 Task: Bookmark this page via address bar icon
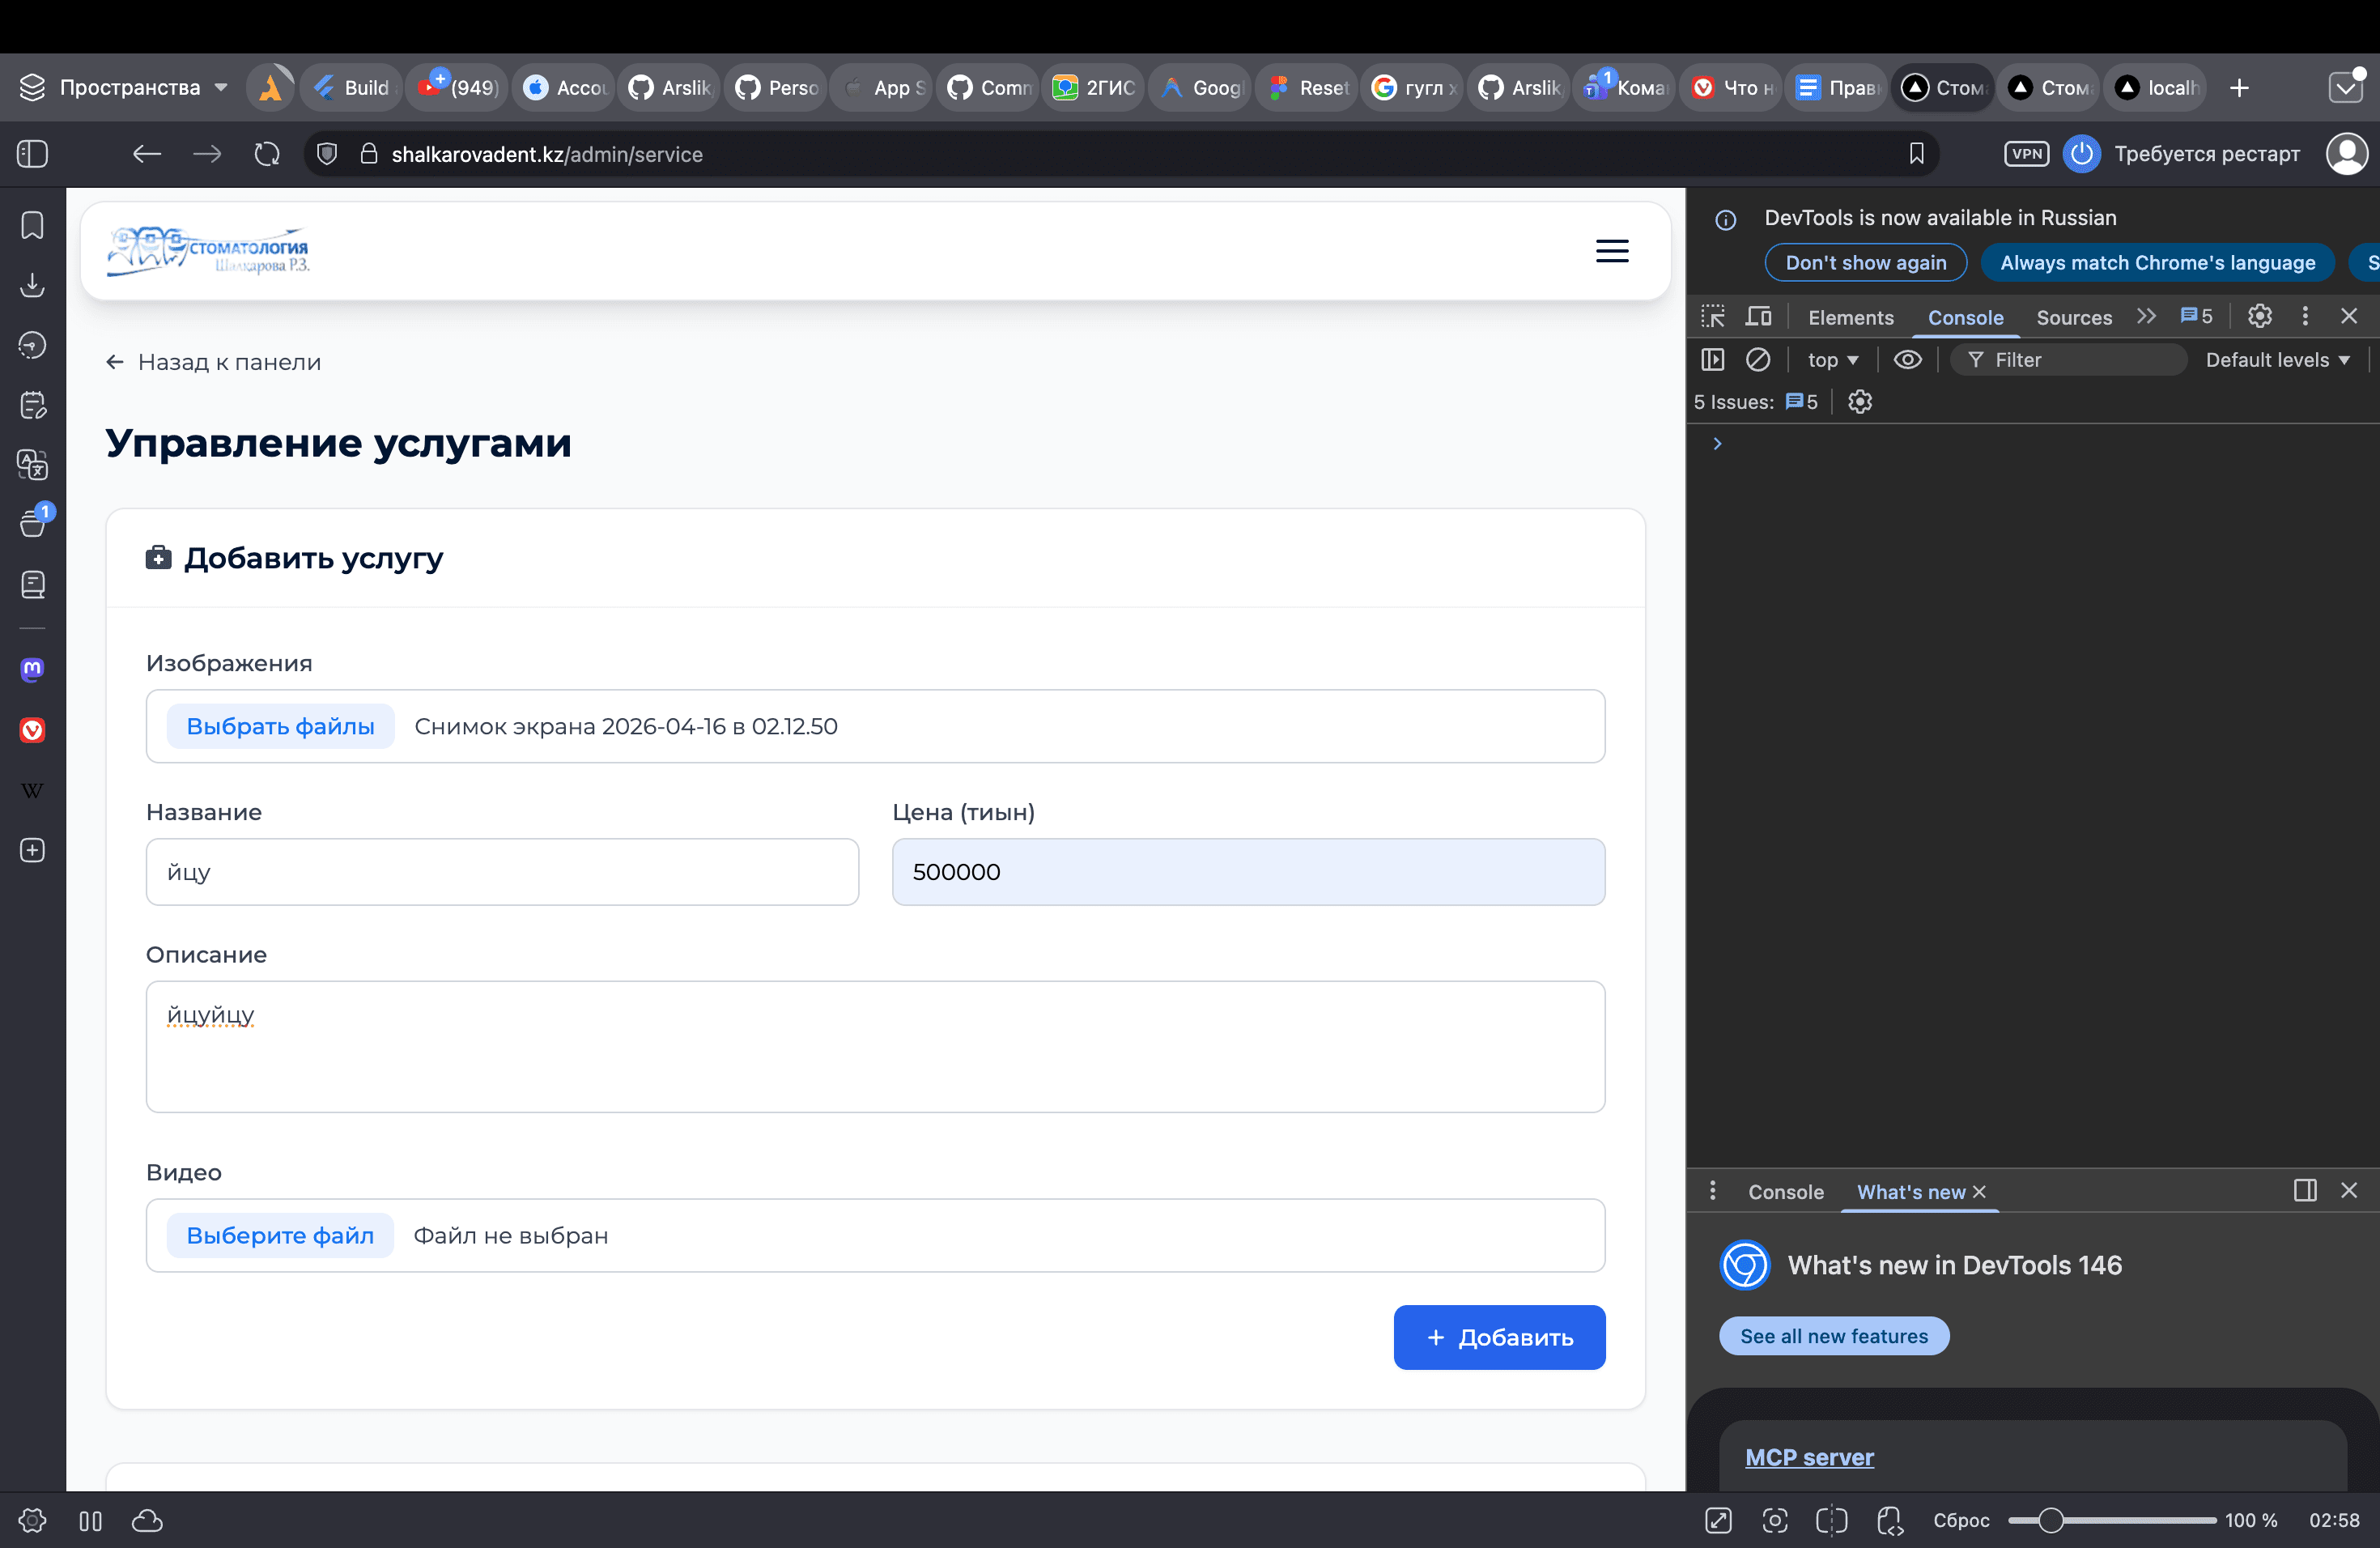tap(1915, 154)
